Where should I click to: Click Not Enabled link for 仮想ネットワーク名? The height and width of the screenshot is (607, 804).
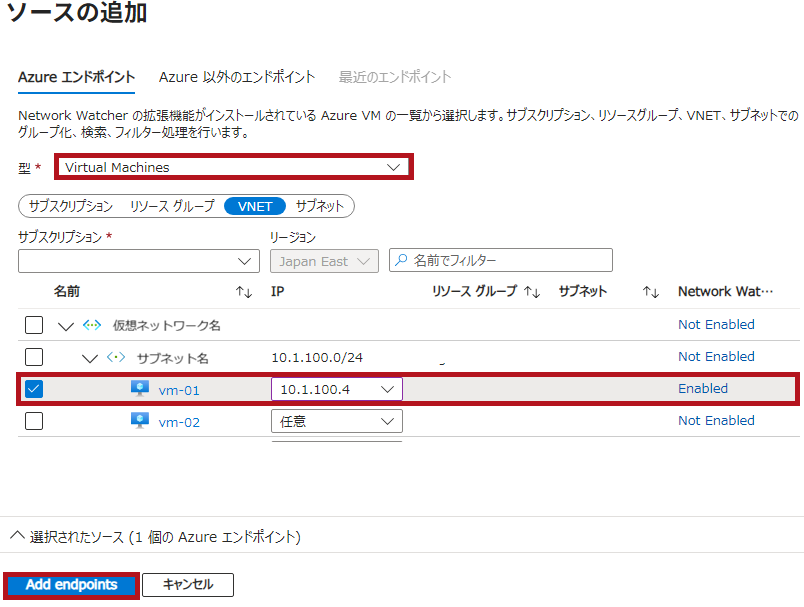coord(716,325)
